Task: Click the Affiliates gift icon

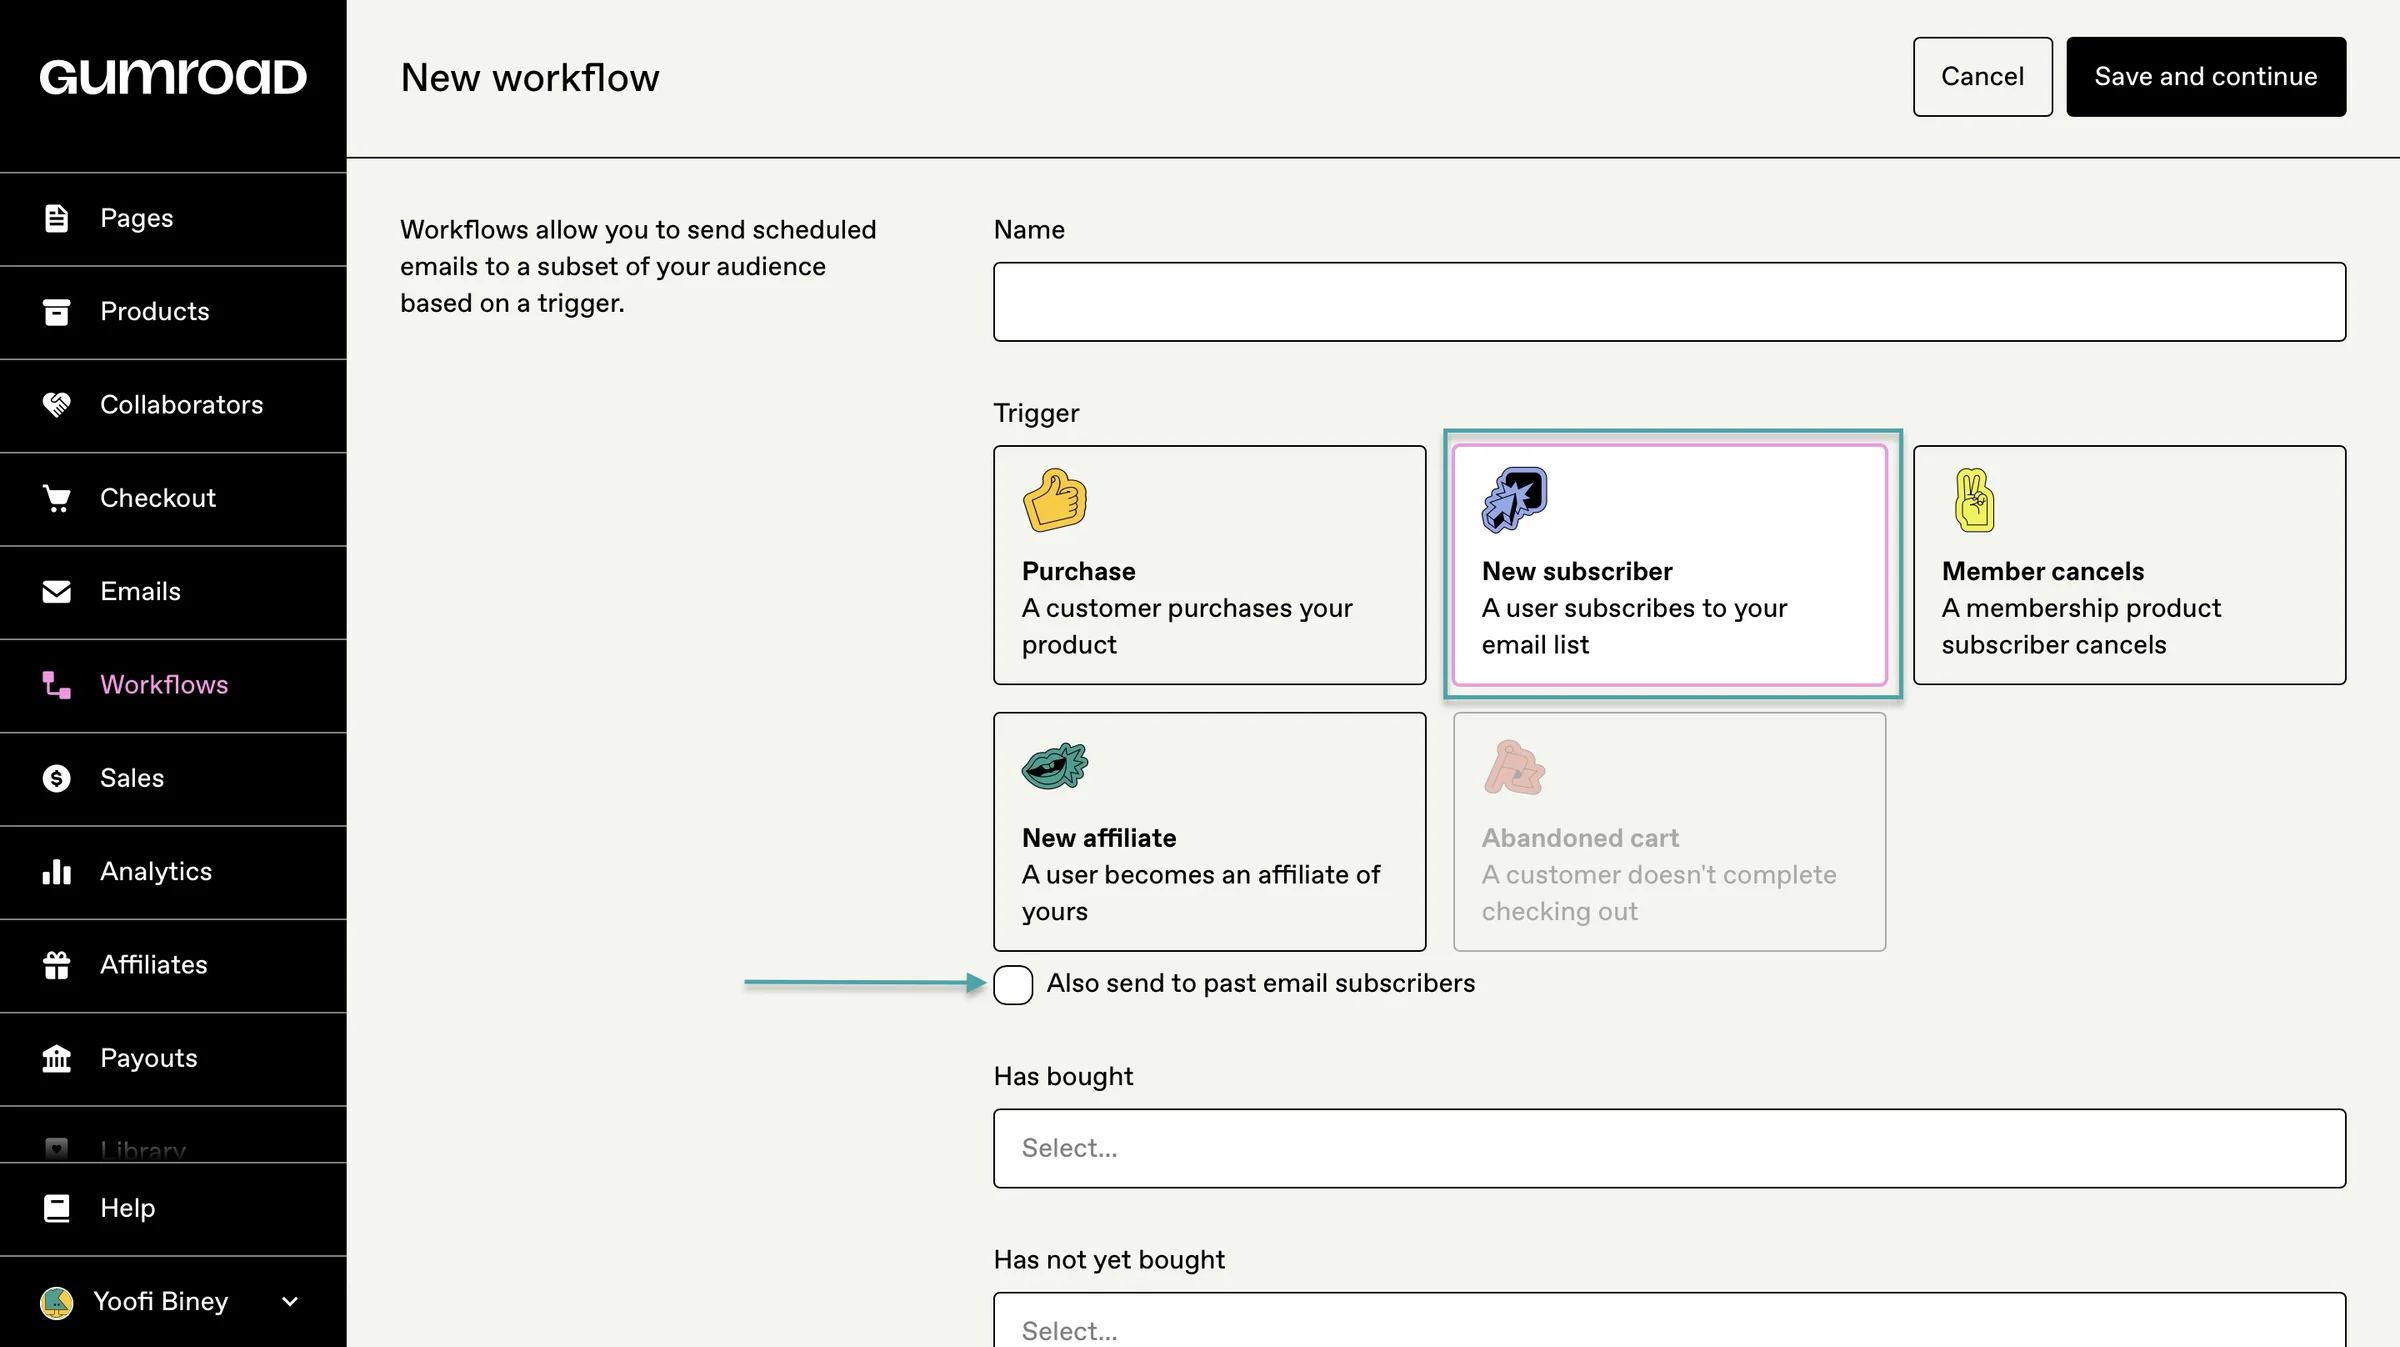Action: point(57,965)
